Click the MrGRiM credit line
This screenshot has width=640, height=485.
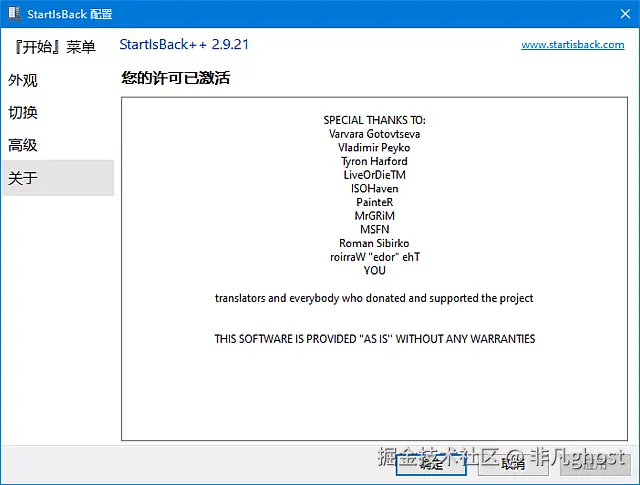tap(374, 216)
